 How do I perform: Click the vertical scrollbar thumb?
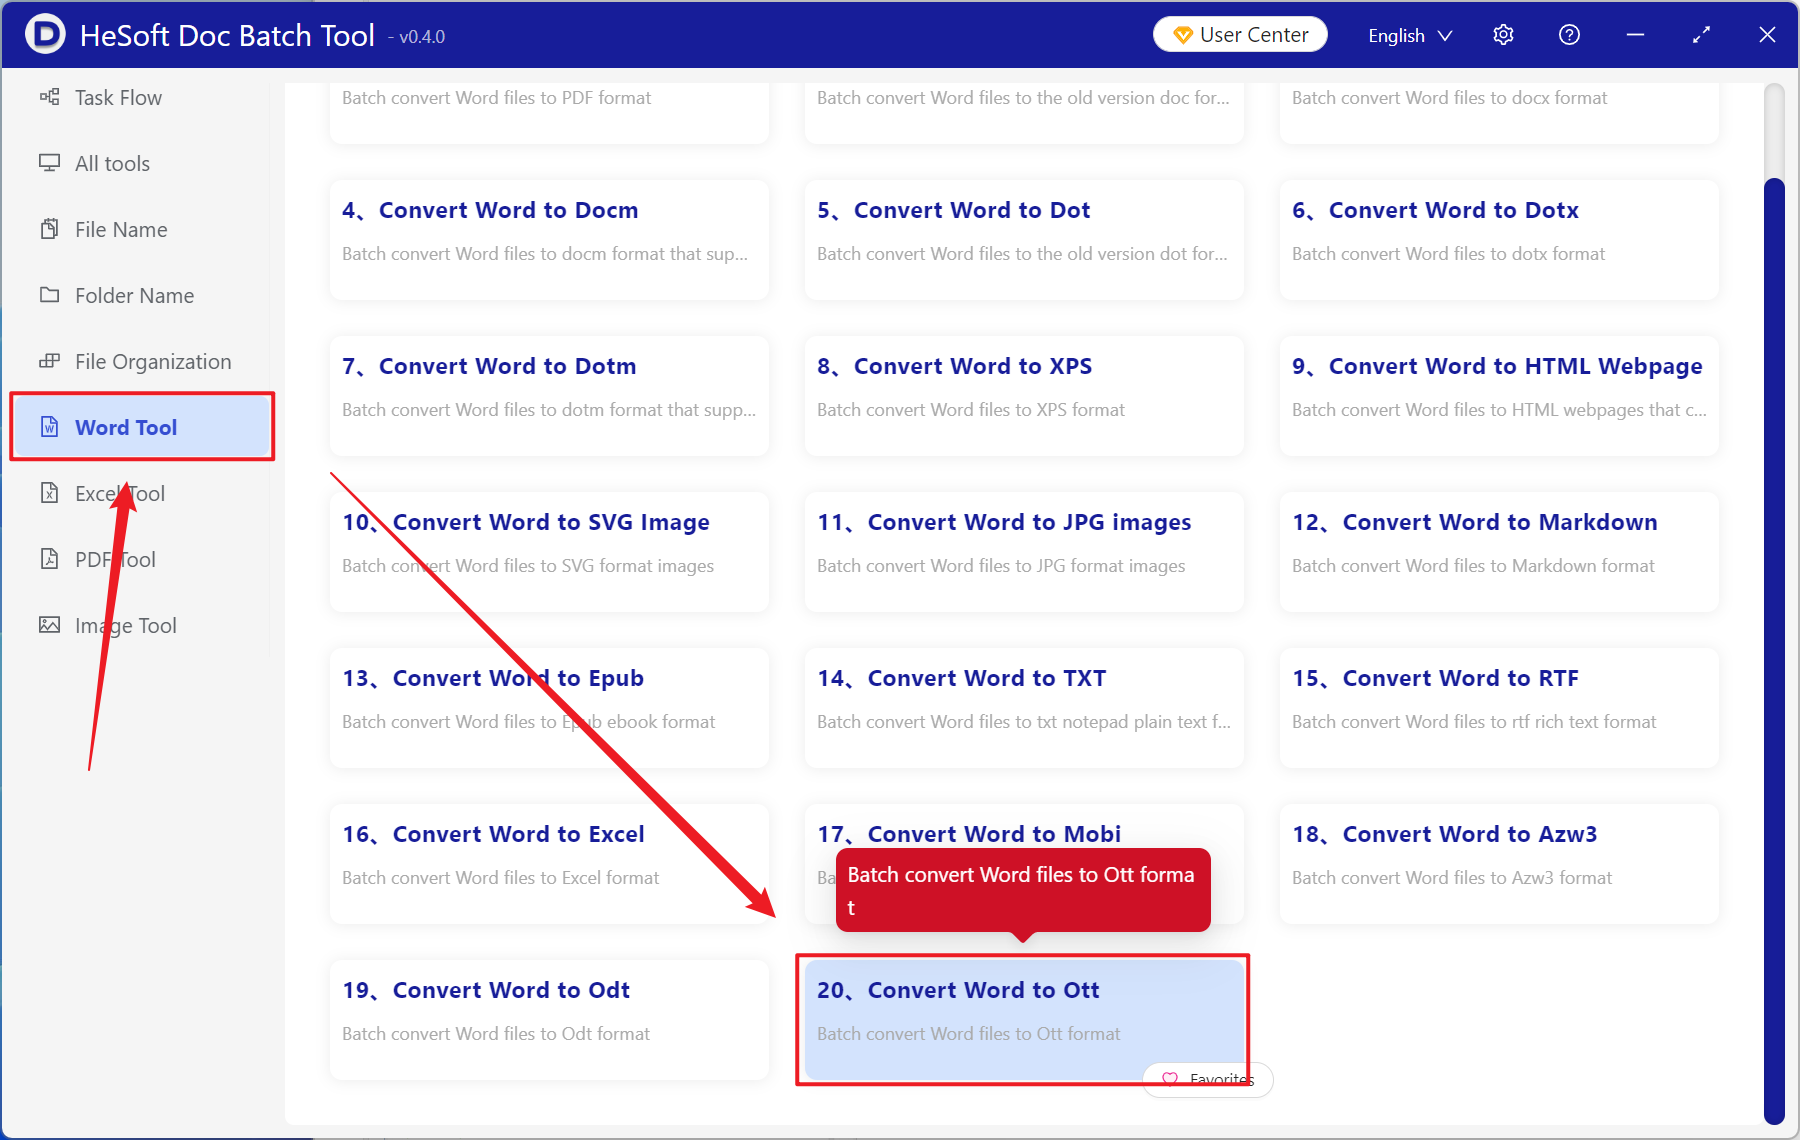[x=1774, y=650]
